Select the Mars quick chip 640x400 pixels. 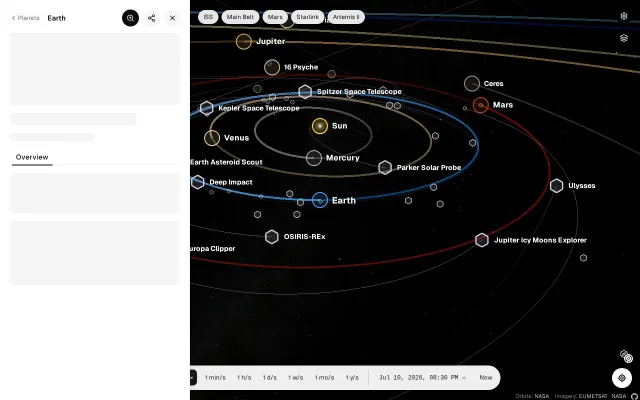[275, 17]
